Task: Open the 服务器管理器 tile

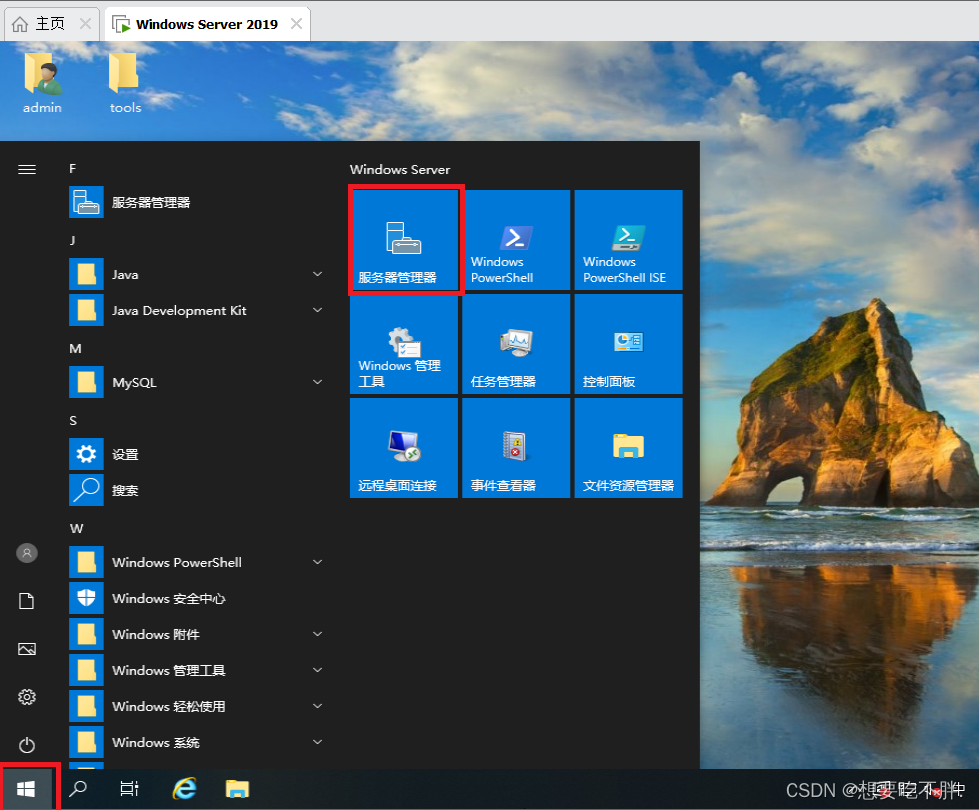Action: 405,240
